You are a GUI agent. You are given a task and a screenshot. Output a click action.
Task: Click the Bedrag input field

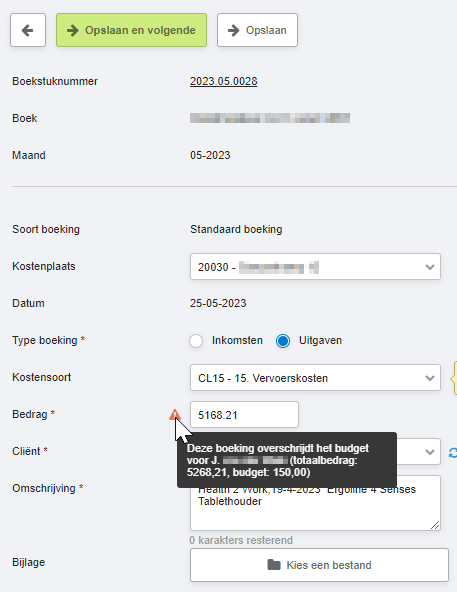click(244, 415)
